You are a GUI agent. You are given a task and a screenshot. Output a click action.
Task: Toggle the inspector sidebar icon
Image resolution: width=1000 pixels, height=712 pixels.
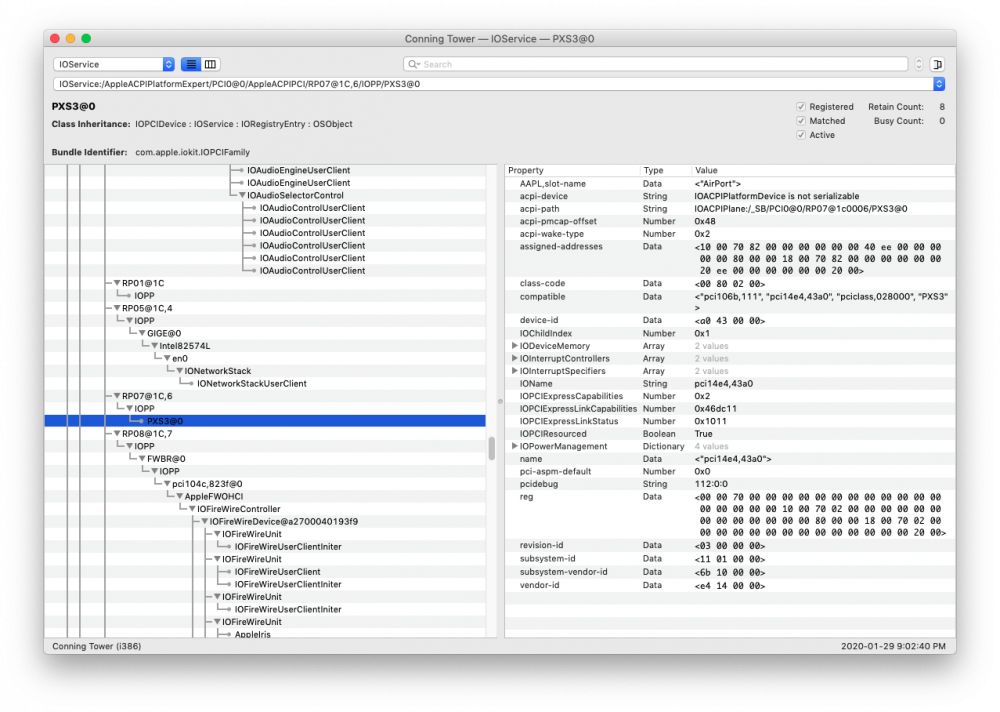[x=938, y=64]
